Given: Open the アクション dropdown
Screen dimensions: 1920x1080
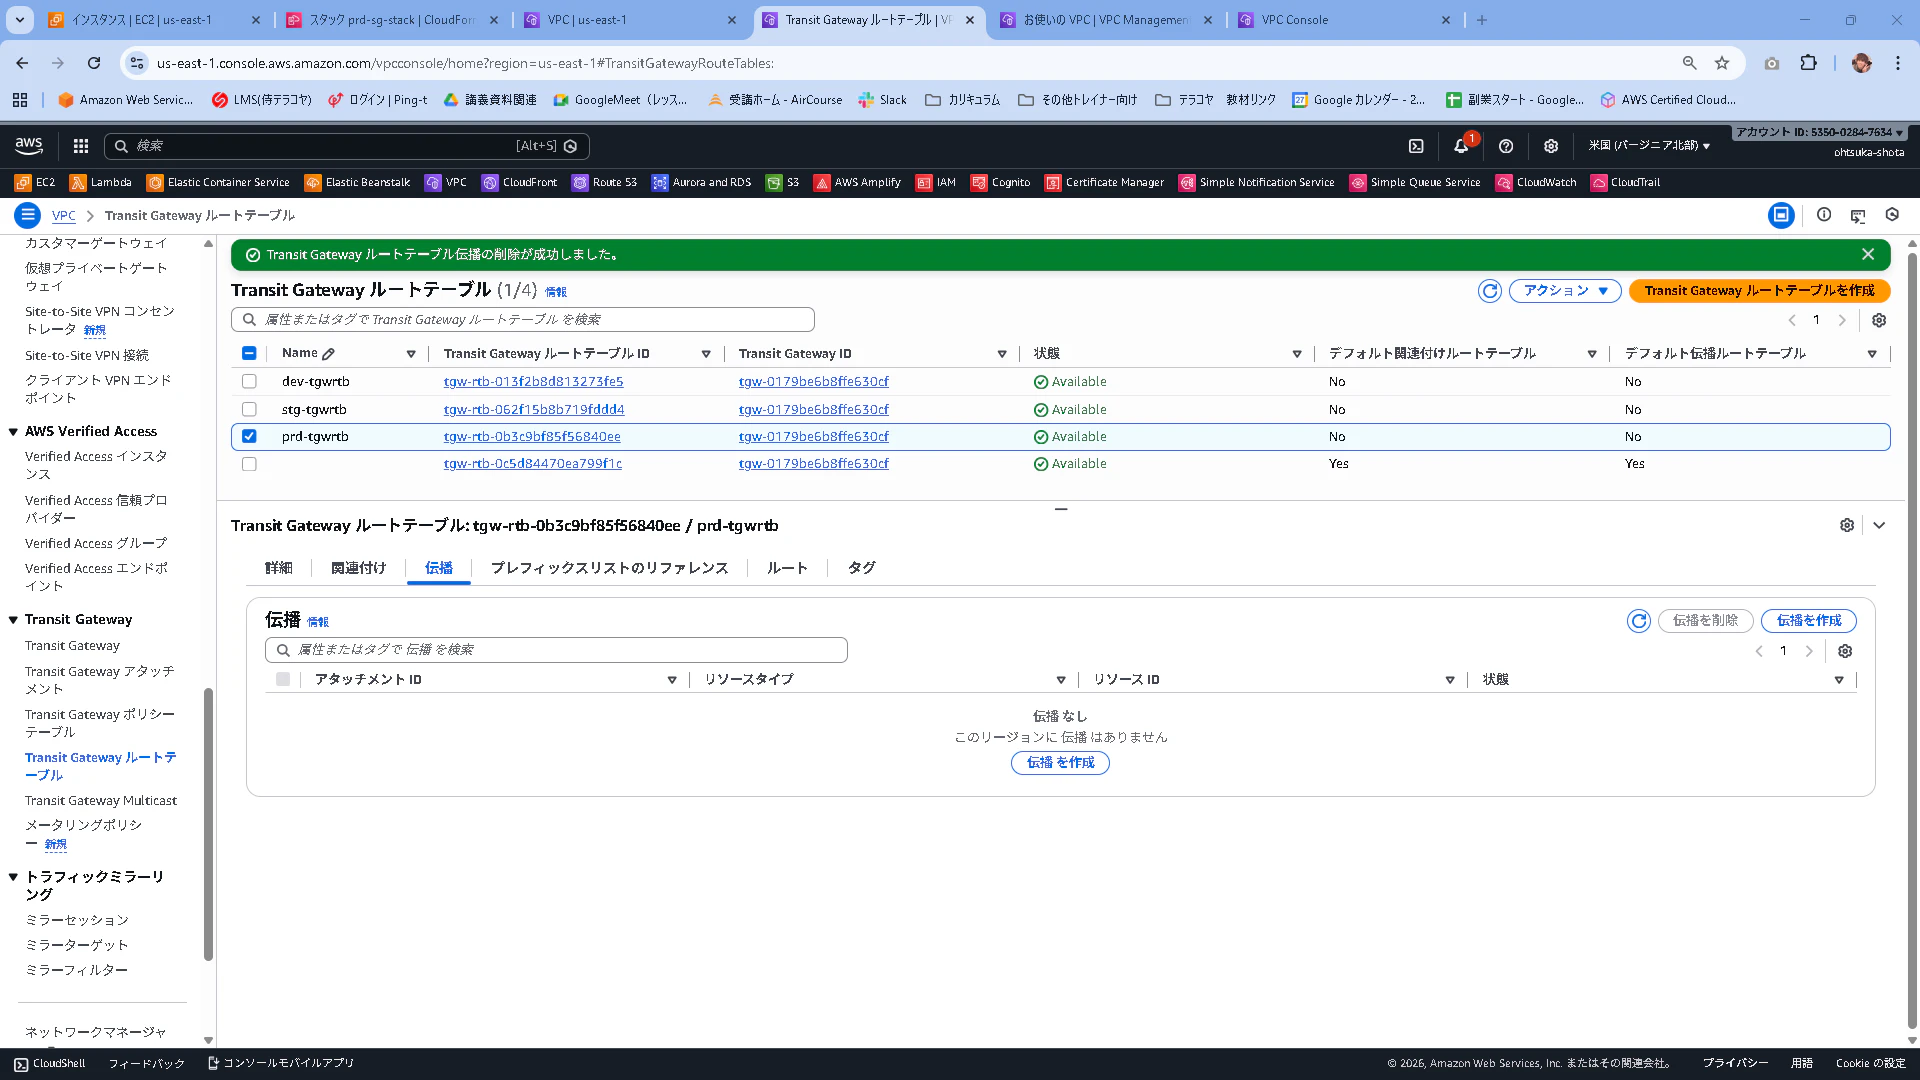Looking at the screenshot, I should (x=1565, y=291).
